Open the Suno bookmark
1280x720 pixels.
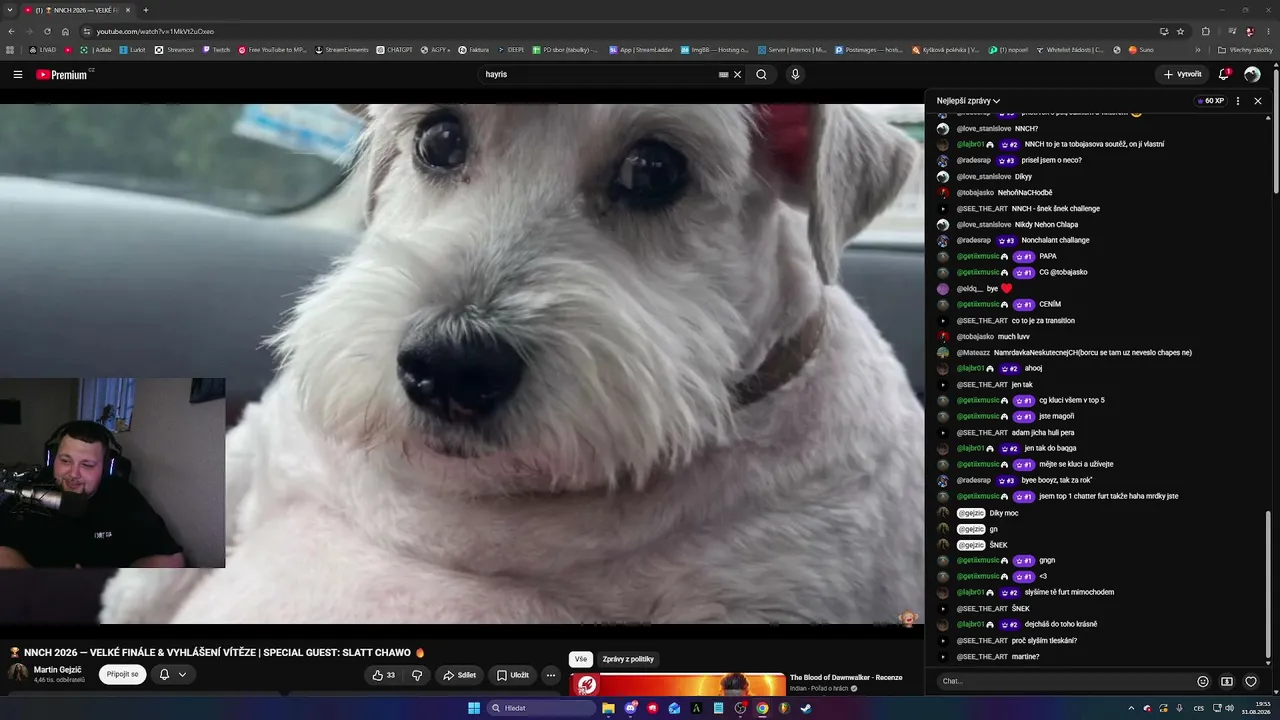click(x=1141, y=49)
